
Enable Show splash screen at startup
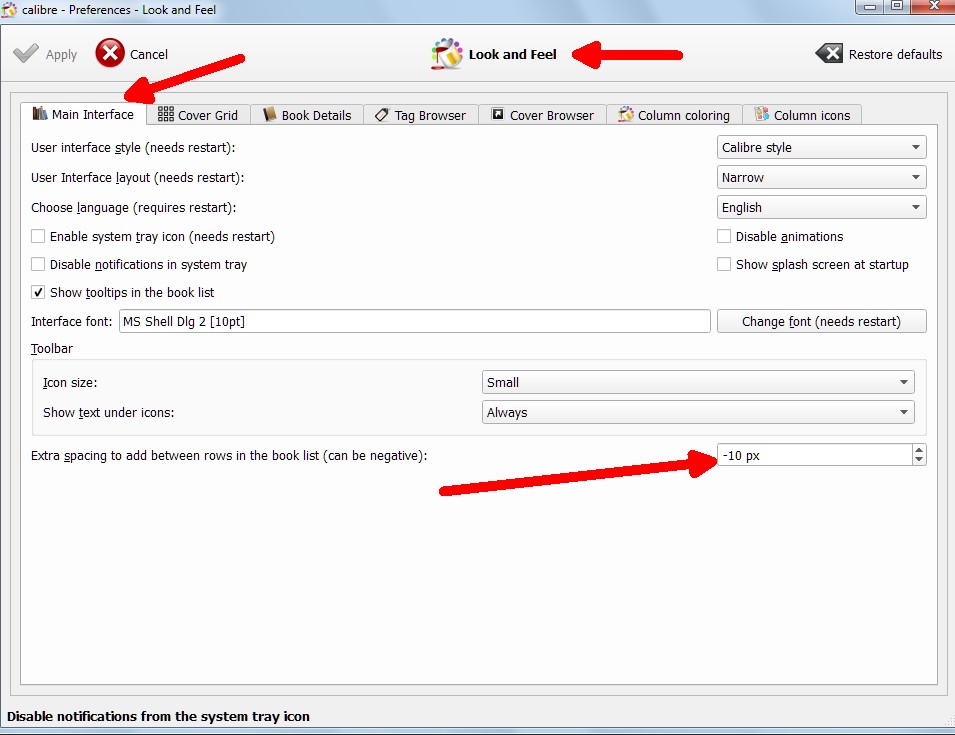[x=724, y=264]
